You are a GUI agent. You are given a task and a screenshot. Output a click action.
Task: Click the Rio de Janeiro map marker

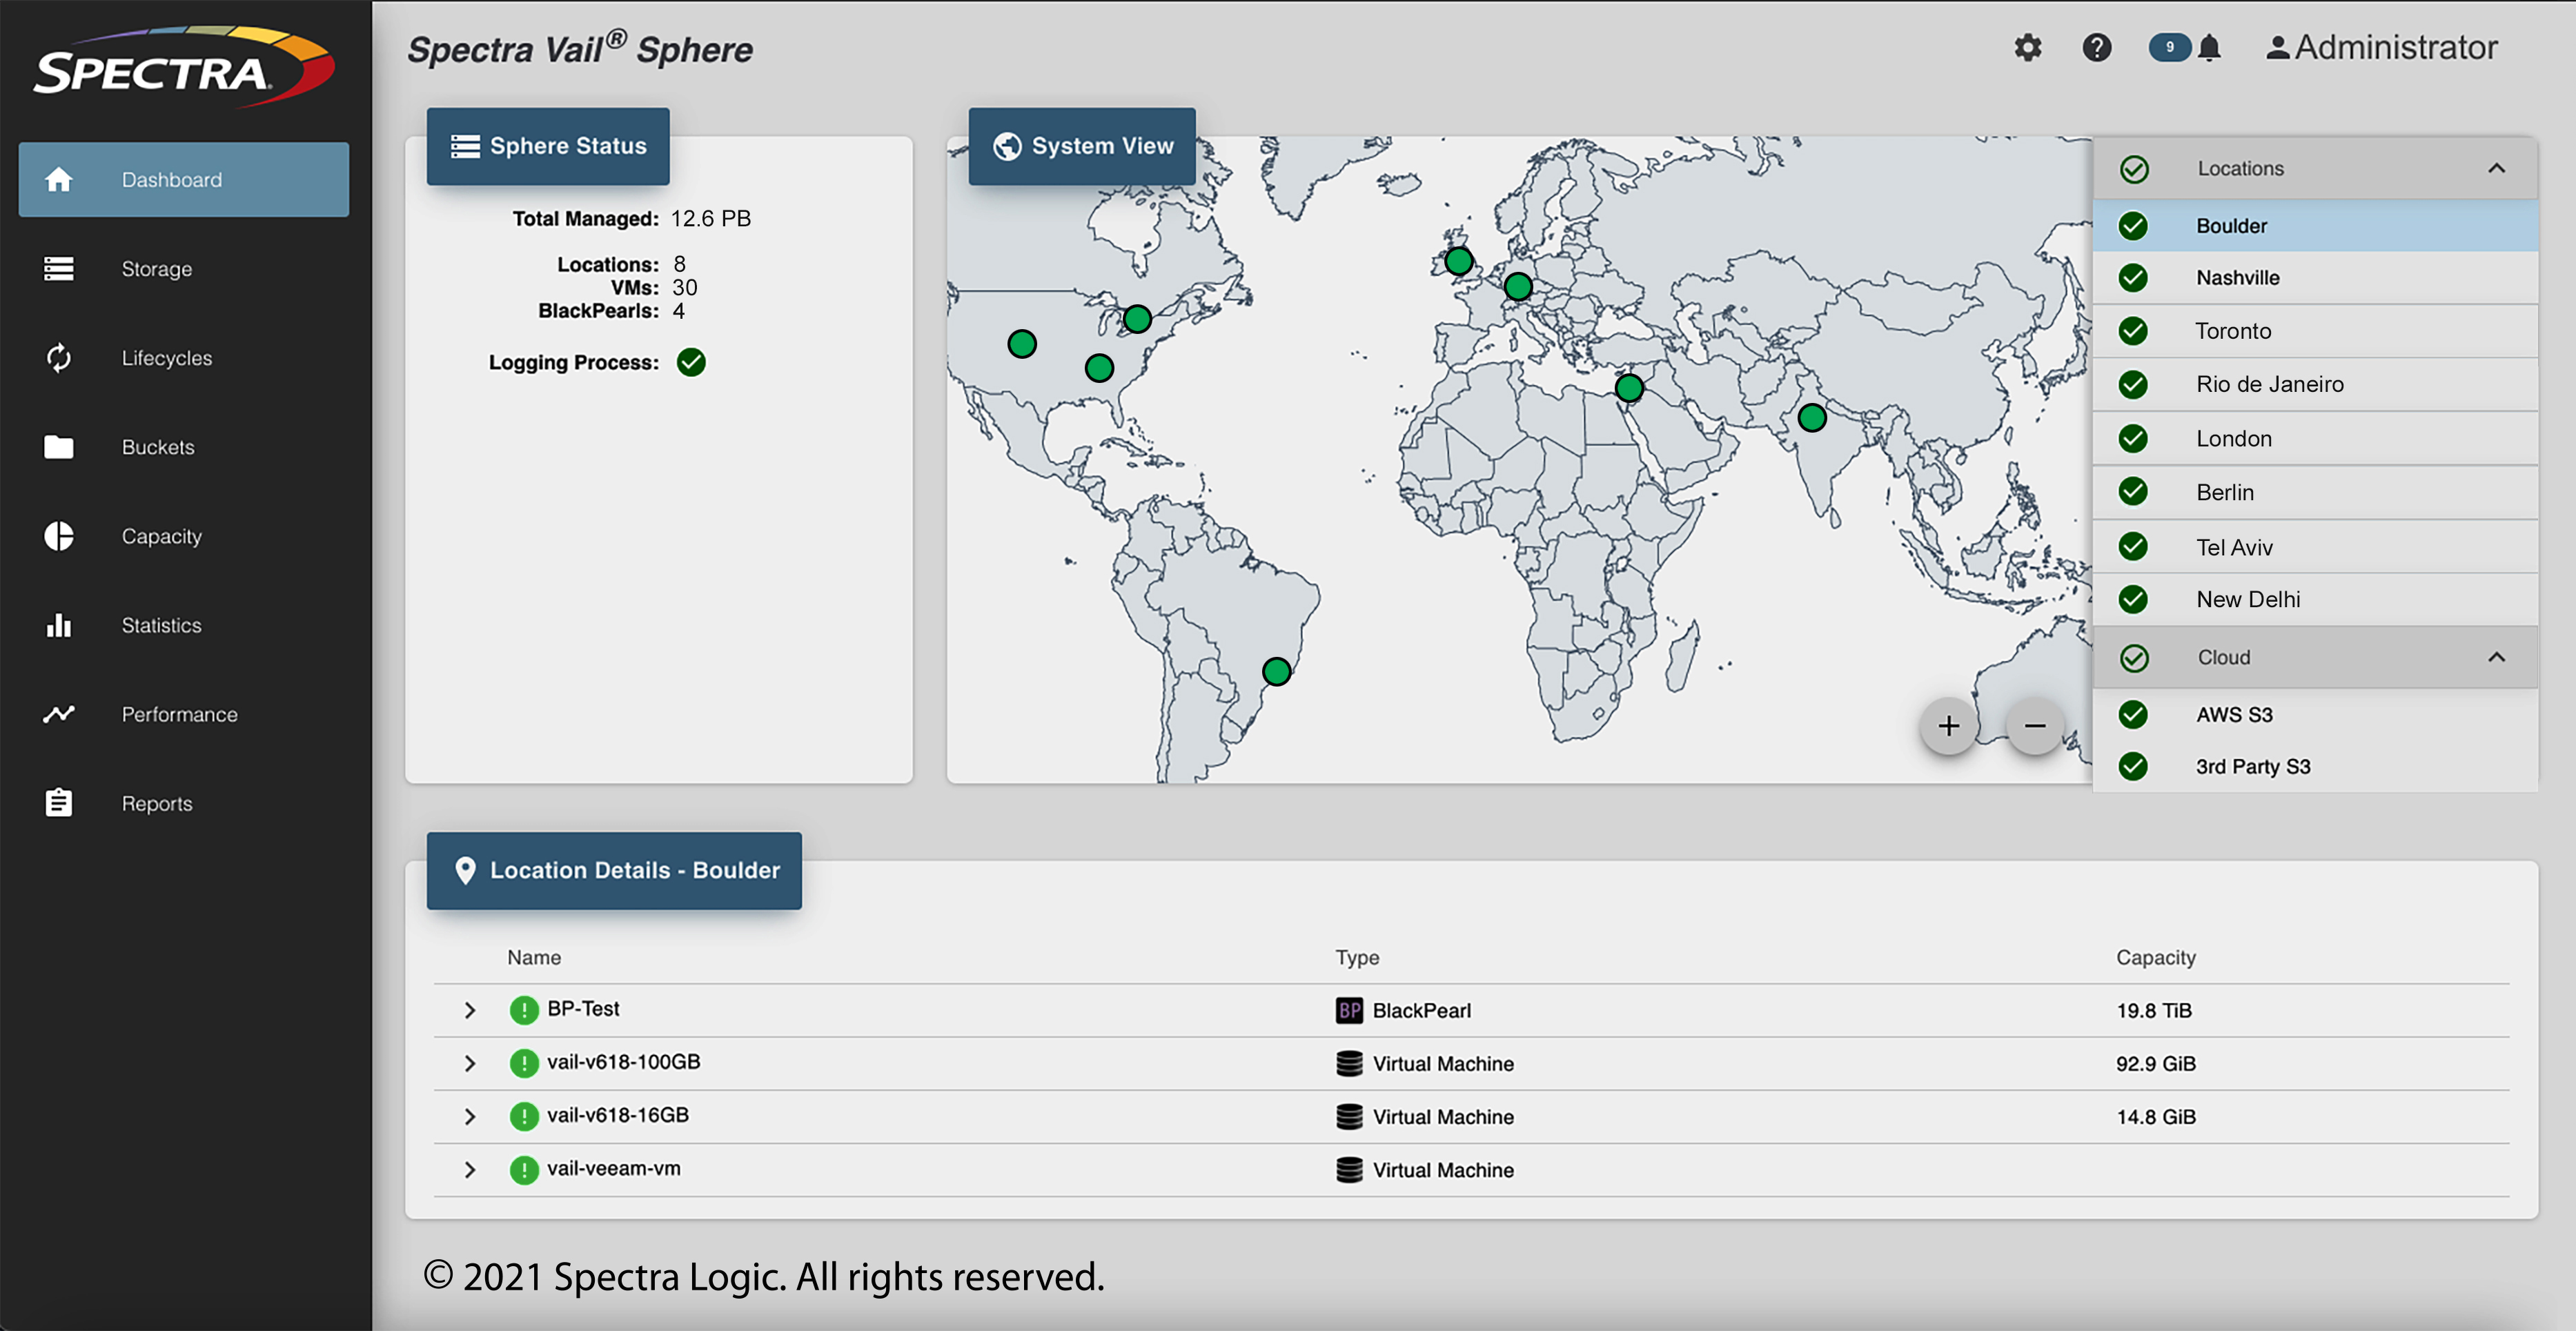tap(1276, 671)
